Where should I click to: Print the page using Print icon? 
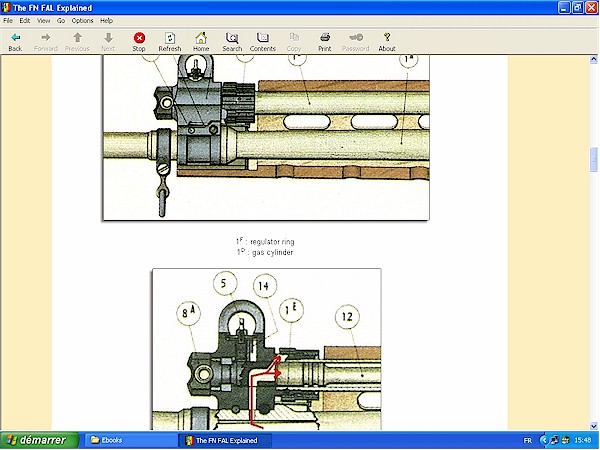click(x=324, y=42)
